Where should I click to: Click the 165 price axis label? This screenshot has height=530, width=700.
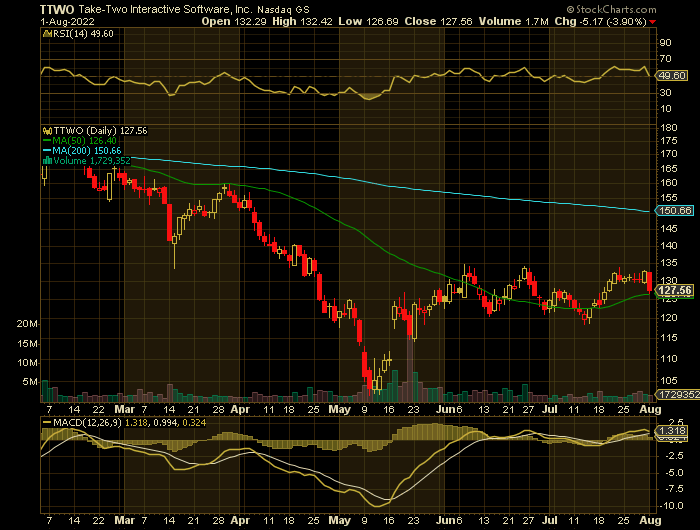pos(668,169)
